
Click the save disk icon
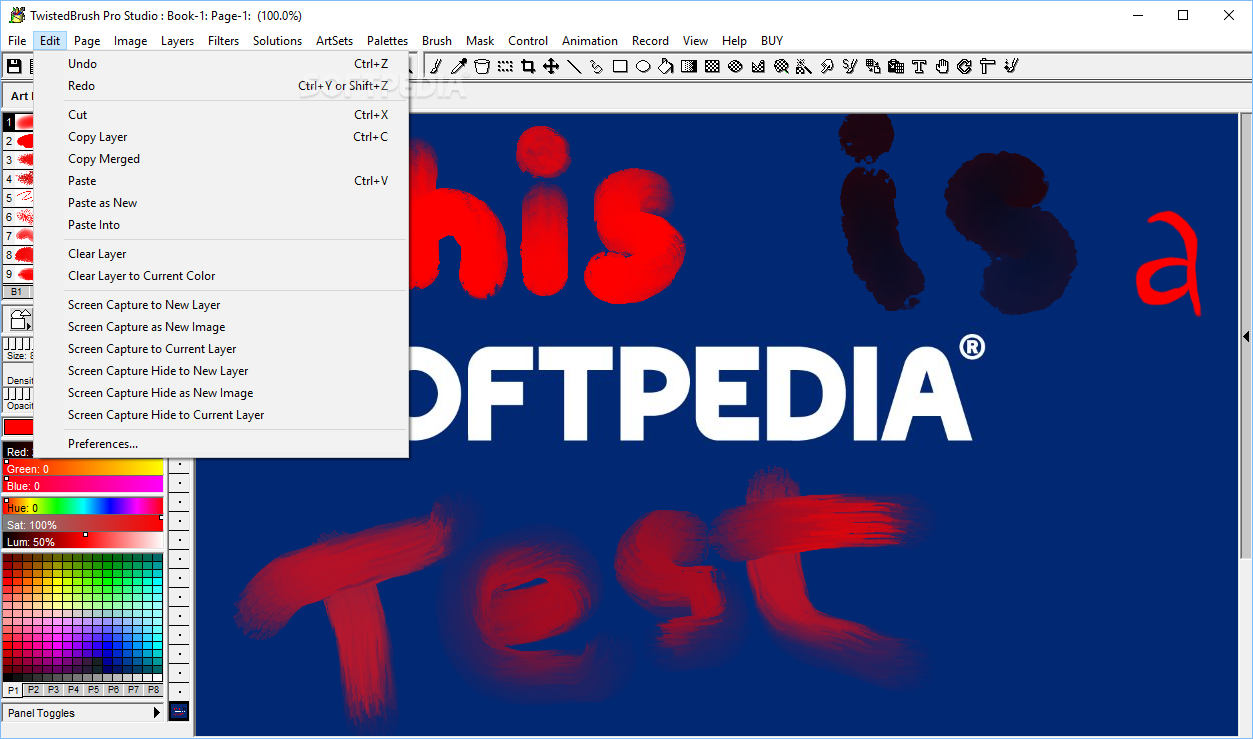click(x=14, y=66)
